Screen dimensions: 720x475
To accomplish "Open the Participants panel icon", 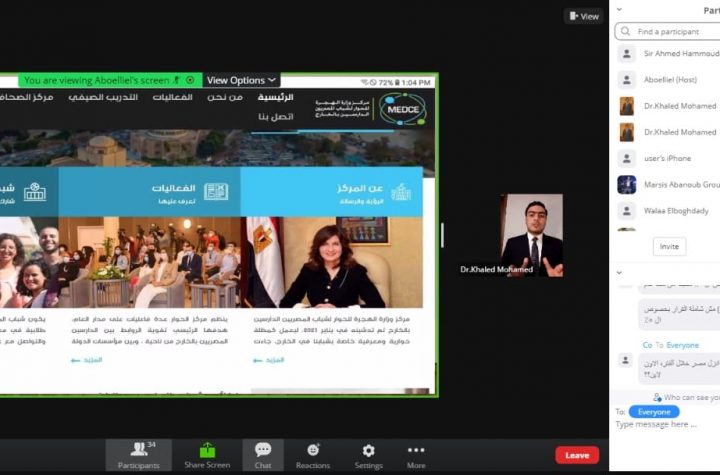I will [138, 451].
